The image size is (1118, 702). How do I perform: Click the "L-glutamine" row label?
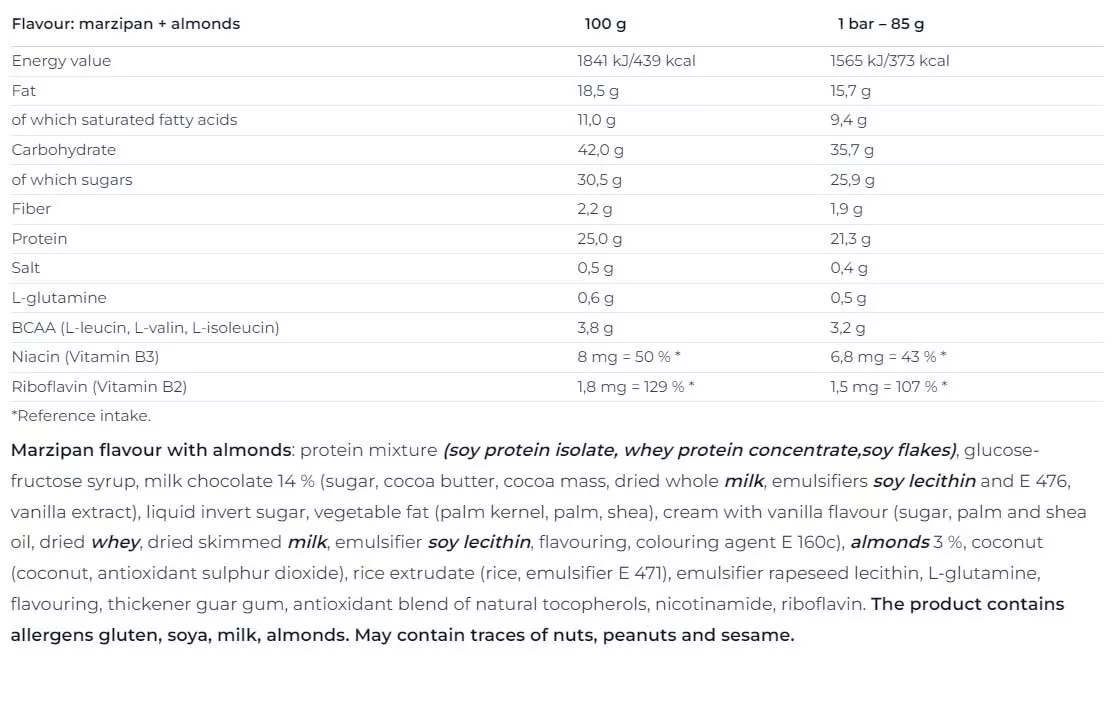pyautogui.click(x=59, y=298)
